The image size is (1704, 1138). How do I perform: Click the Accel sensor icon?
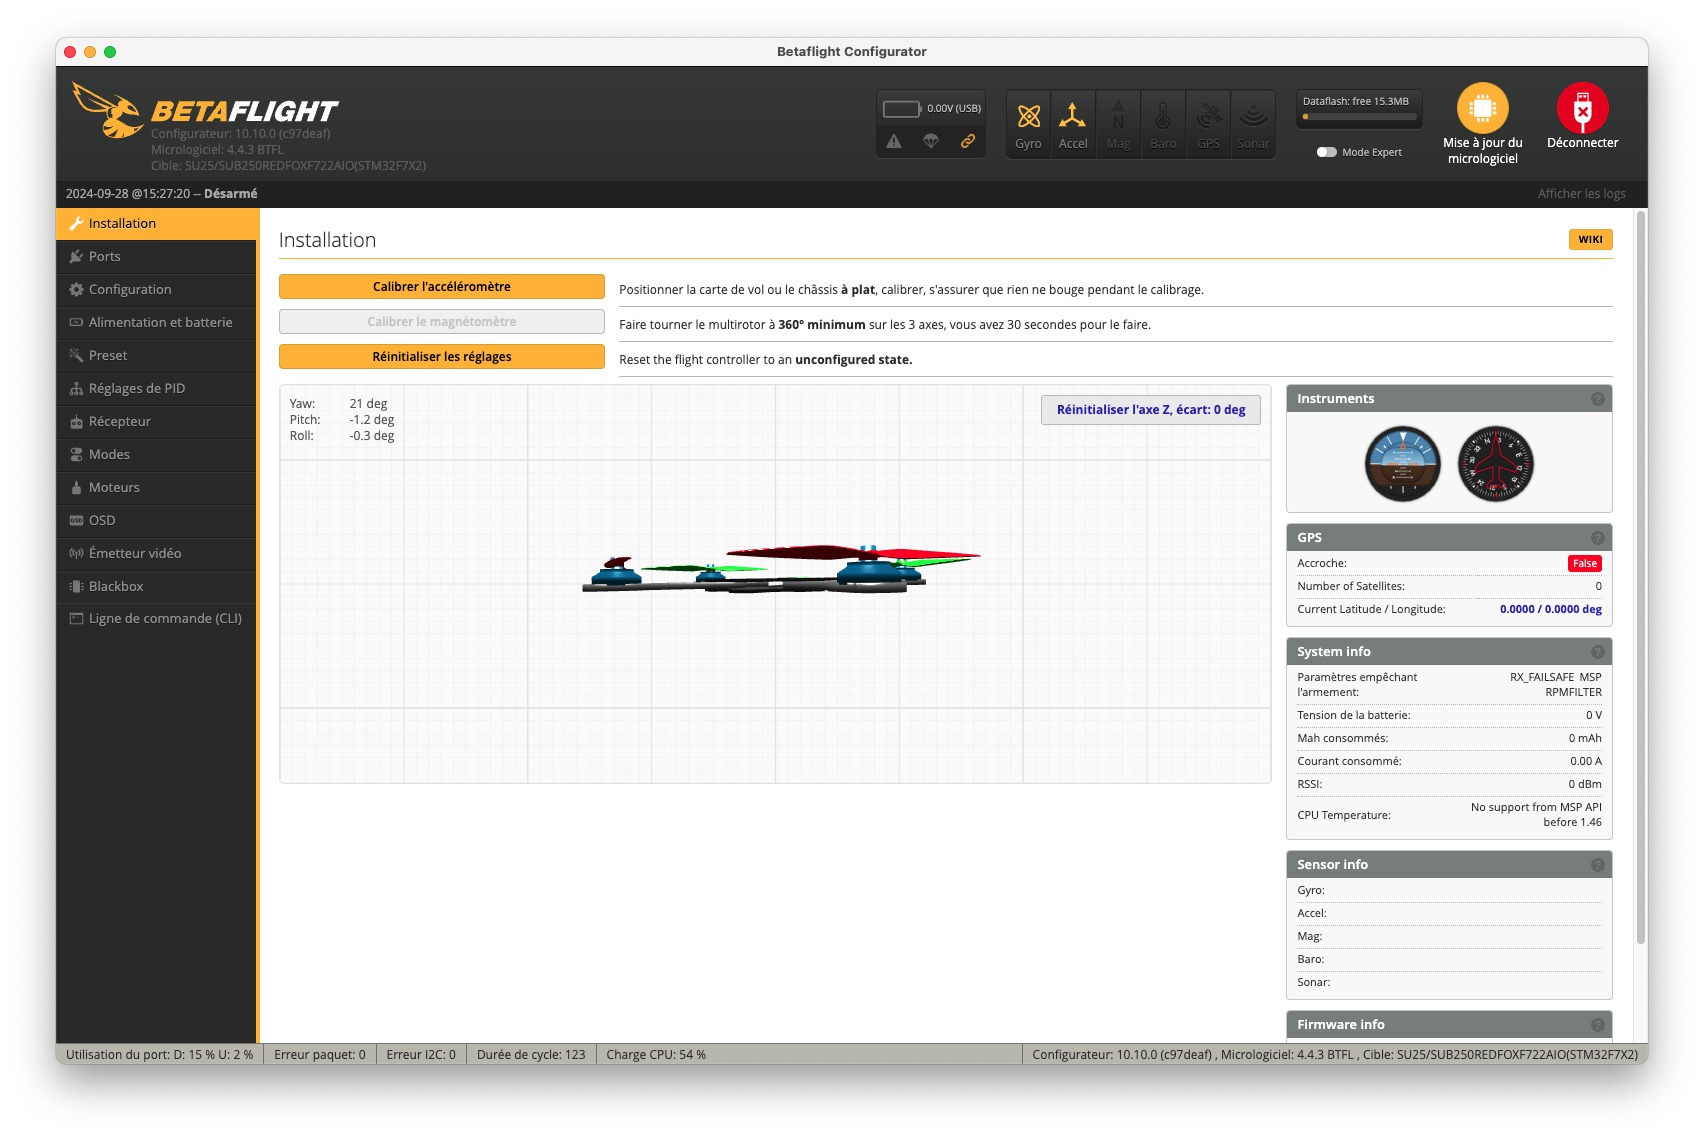[x=1073, y=124]
